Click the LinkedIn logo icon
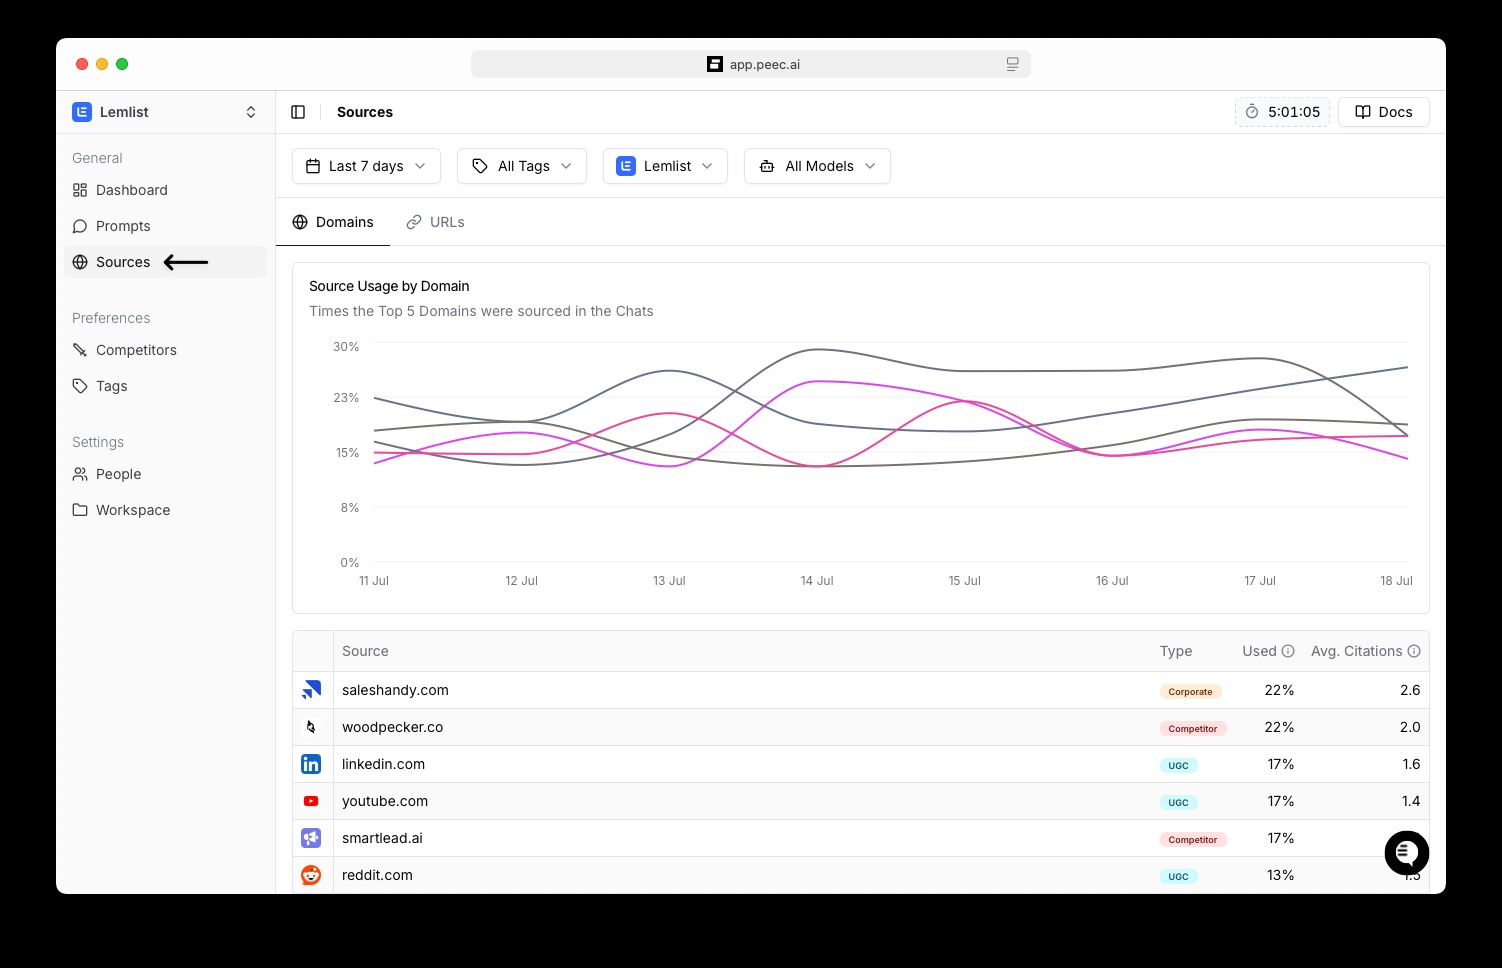This screenshot has height=968, width=1502. 312,764
